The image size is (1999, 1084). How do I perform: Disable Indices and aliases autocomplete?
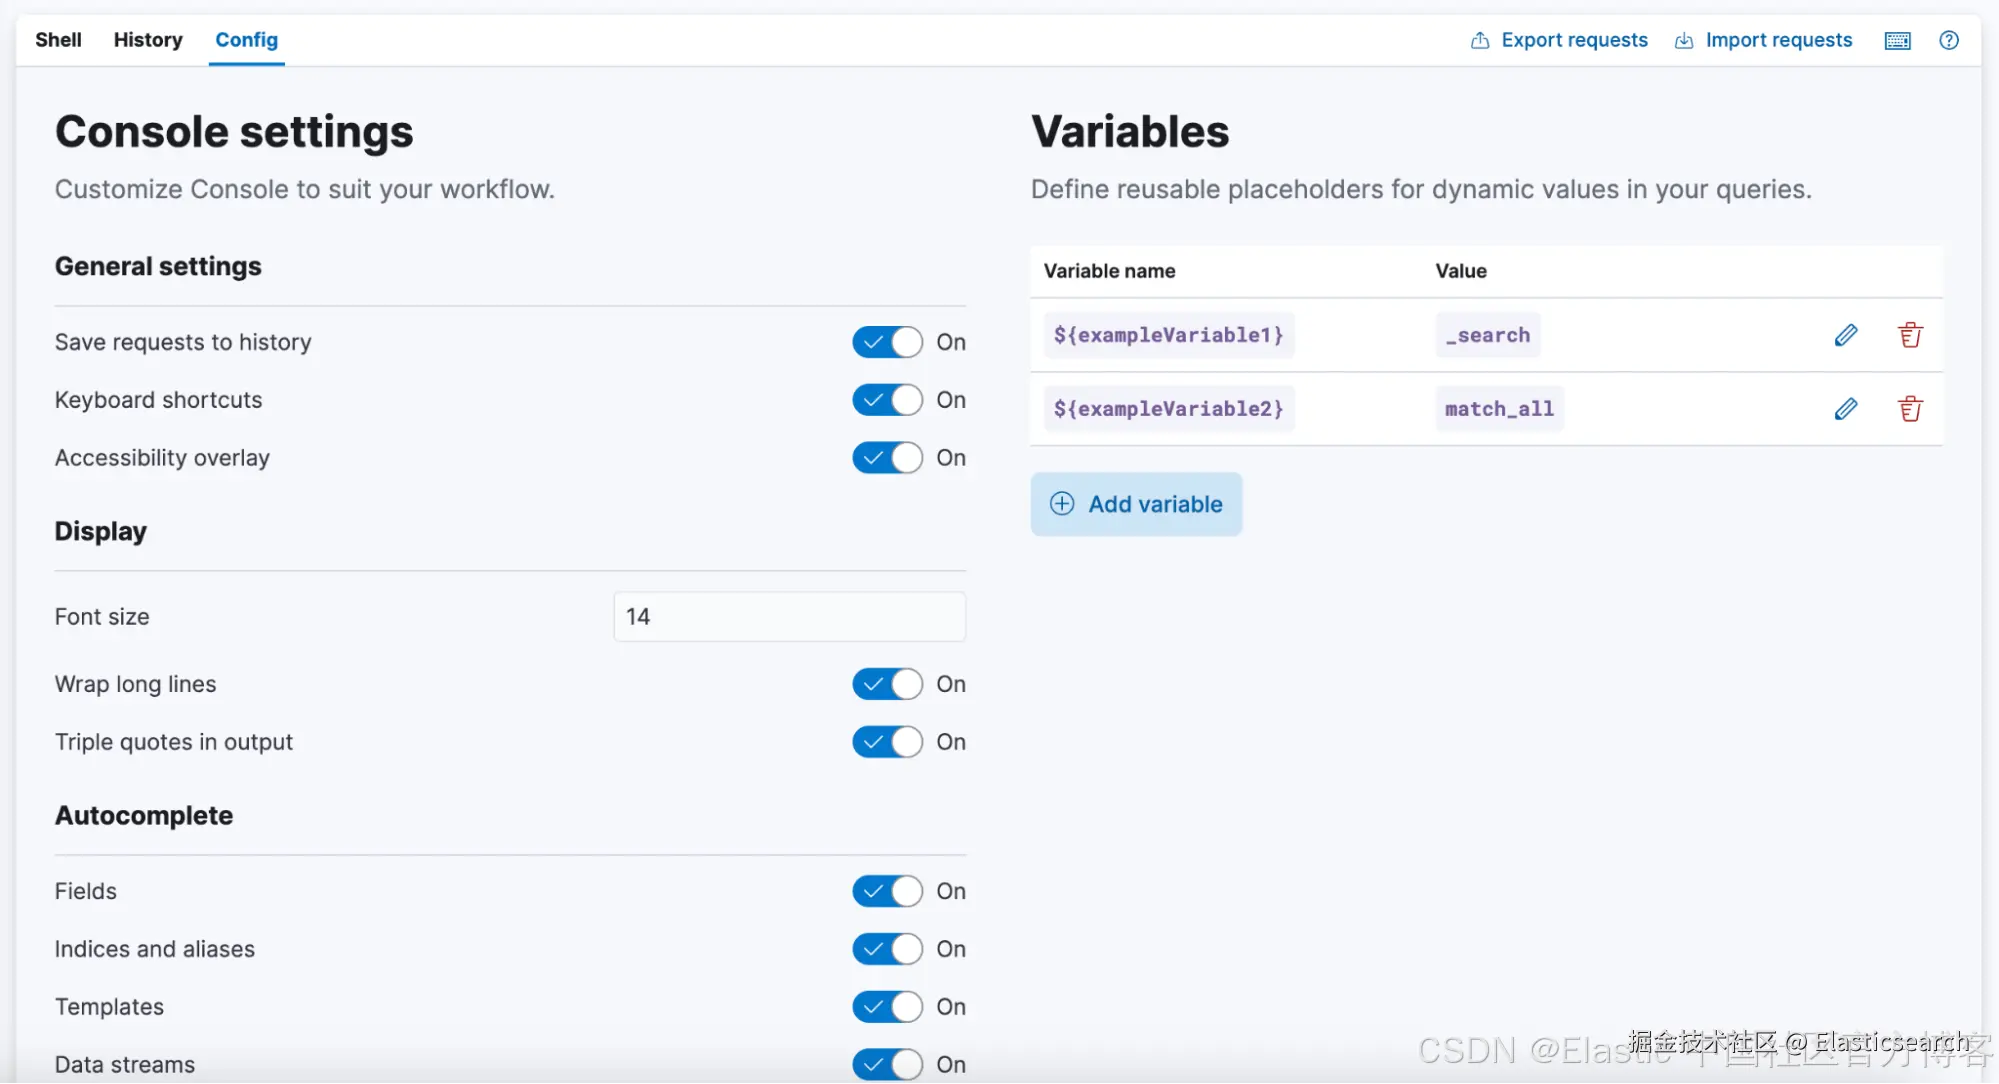[x=887, y=949]
